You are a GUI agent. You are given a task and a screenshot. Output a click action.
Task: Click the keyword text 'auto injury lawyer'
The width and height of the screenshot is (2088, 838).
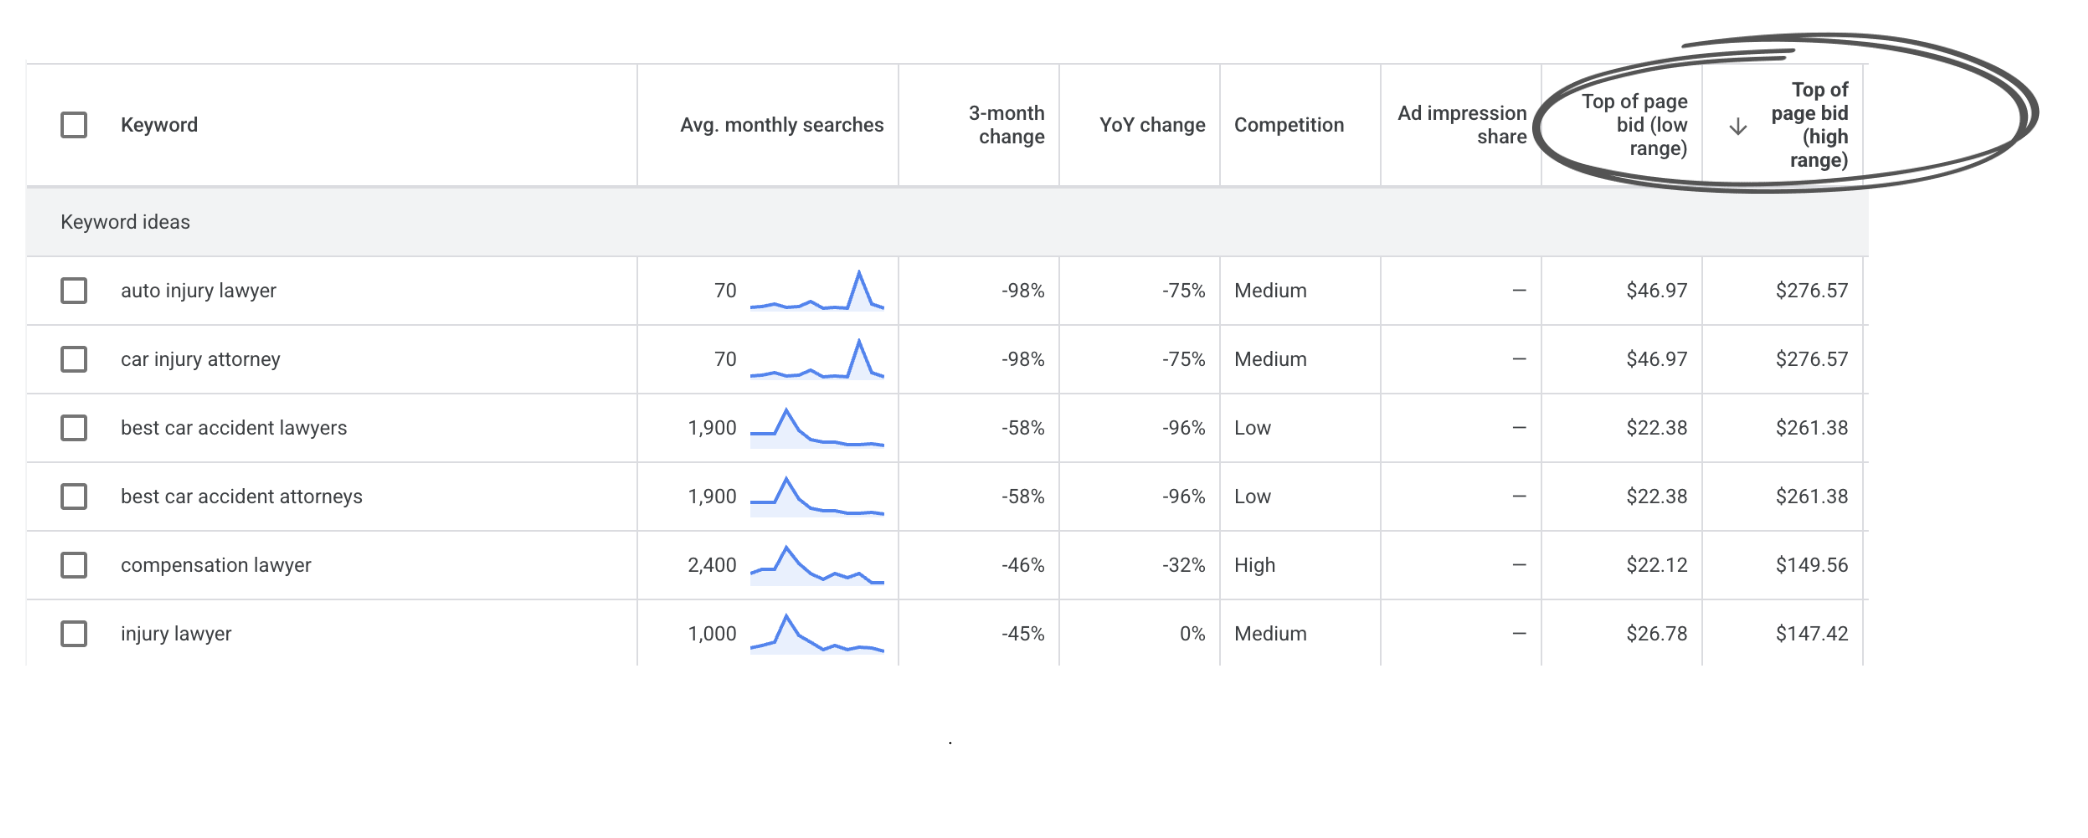point(198,291)
